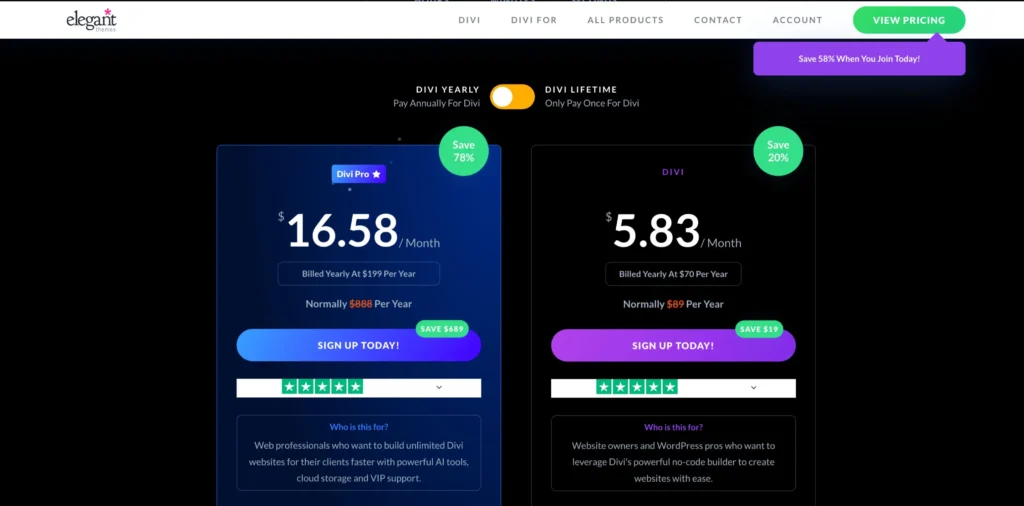1024x506 pixels.
Task: Click the $16.58 per month price
Action: 359,230
